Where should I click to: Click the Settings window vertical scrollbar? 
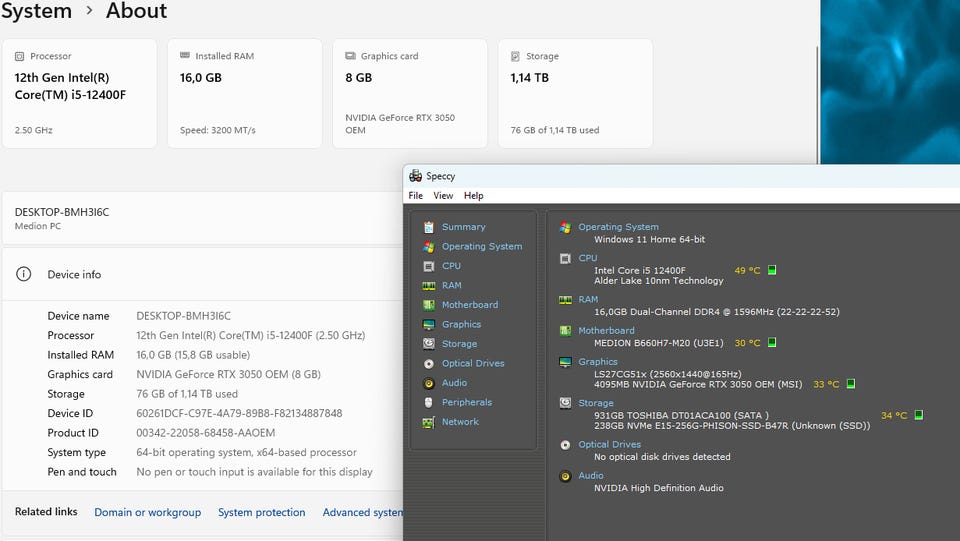(x=817, y=104)
